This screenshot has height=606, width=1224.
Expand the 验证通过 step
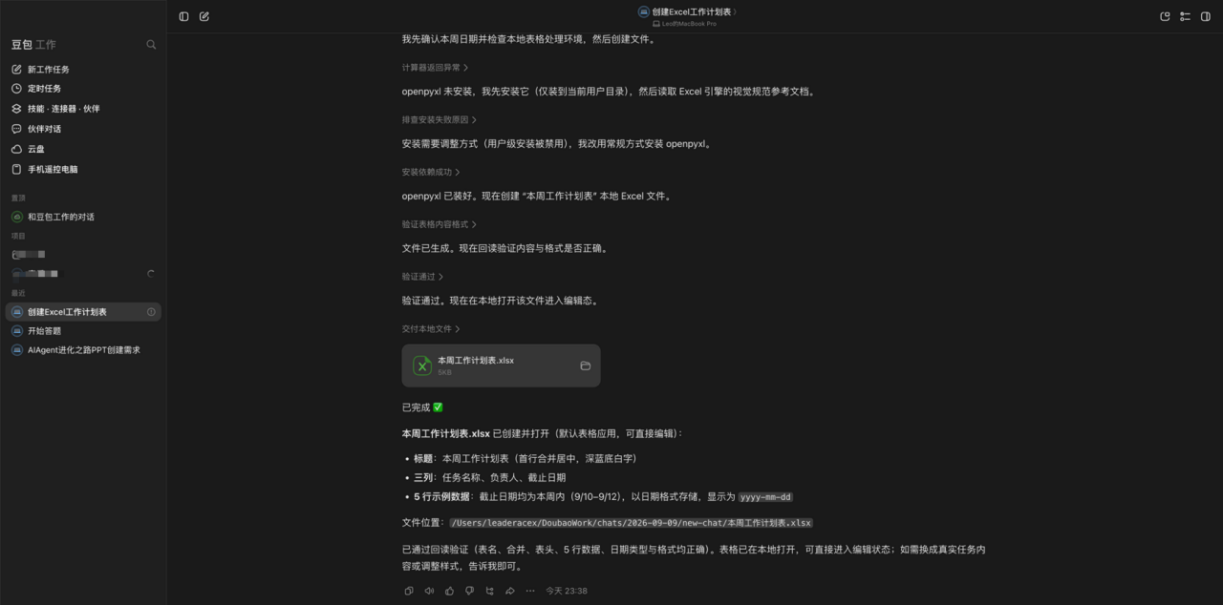click(422, 276)
